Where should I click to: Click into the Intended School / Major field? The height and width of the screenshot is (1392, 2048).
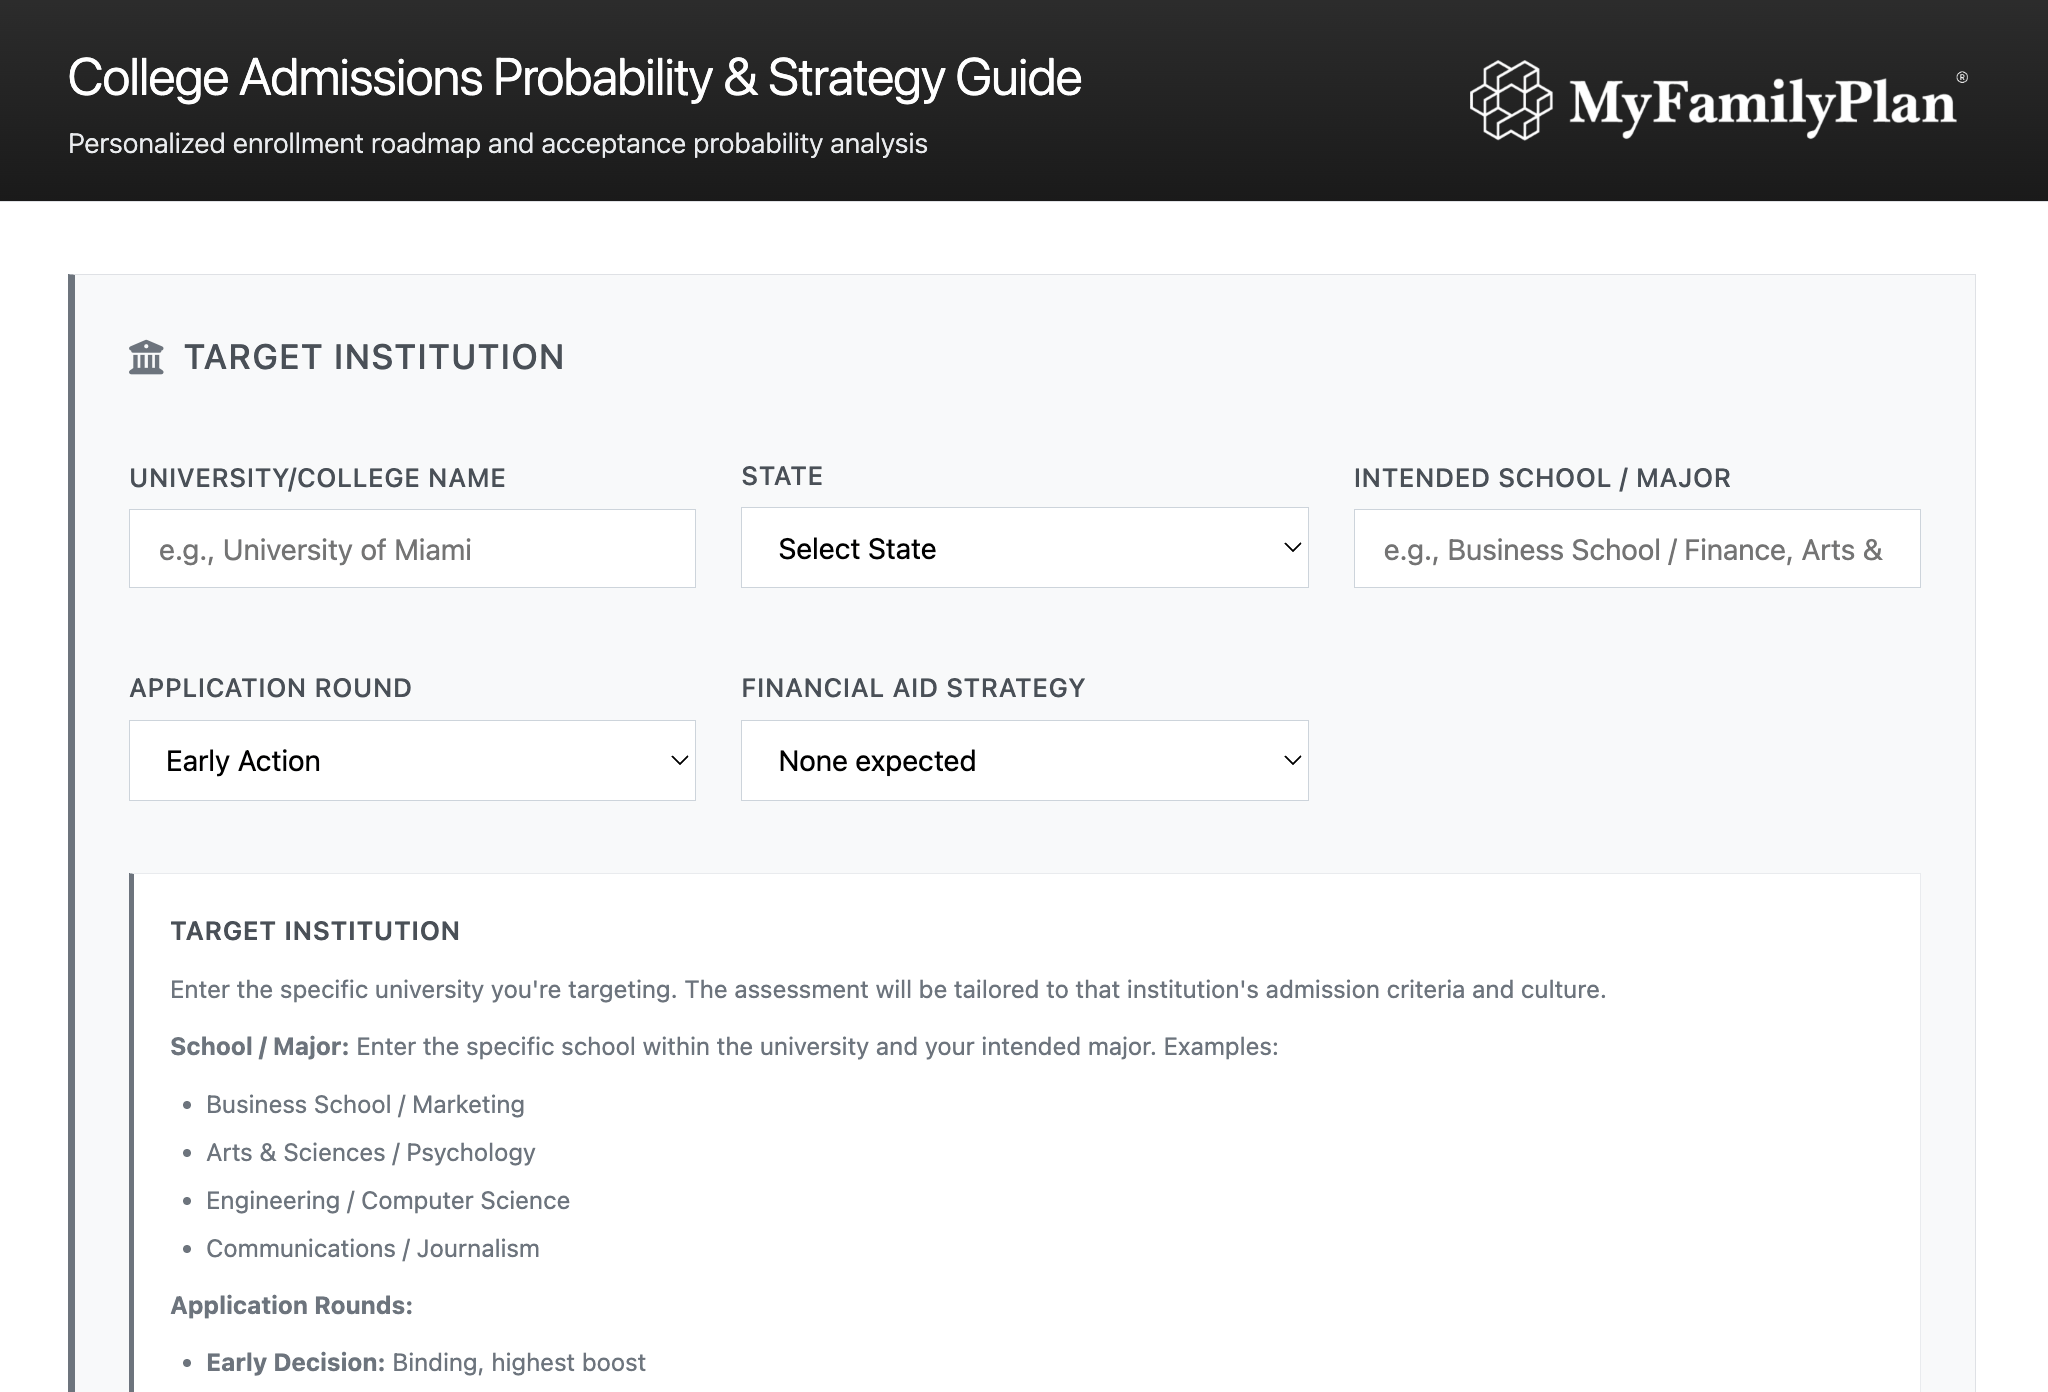(x=1636, y=549)
